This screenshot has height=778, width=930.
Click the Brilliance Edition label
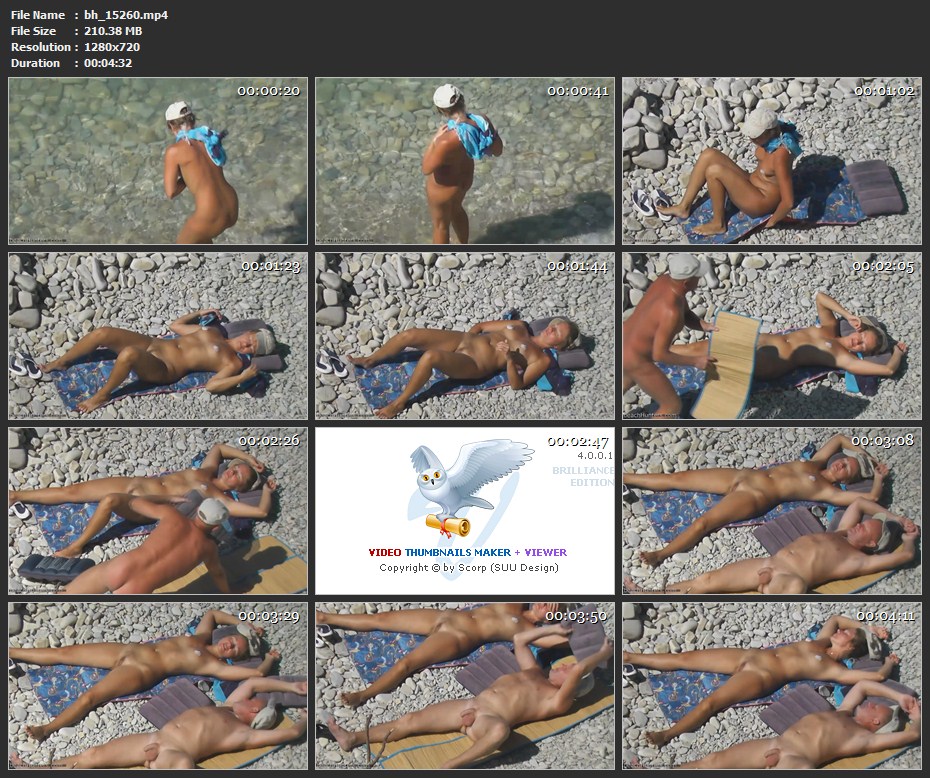point(583,476)
